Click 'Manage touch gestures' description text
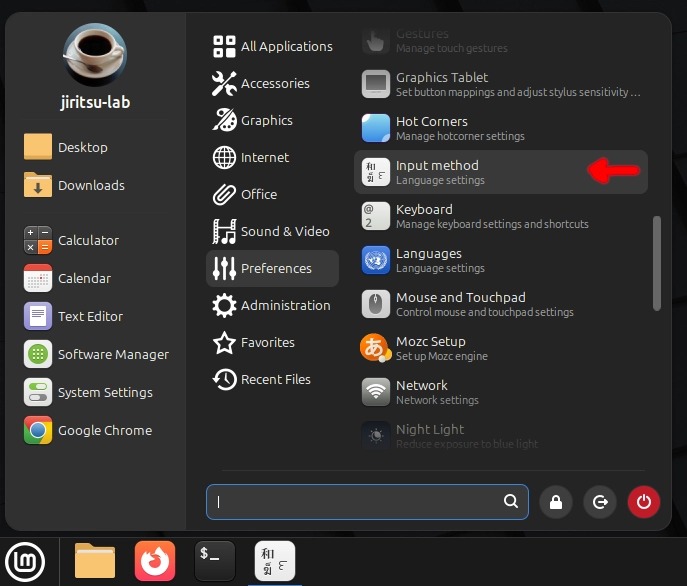687x586 pixels. click(452, 48)
